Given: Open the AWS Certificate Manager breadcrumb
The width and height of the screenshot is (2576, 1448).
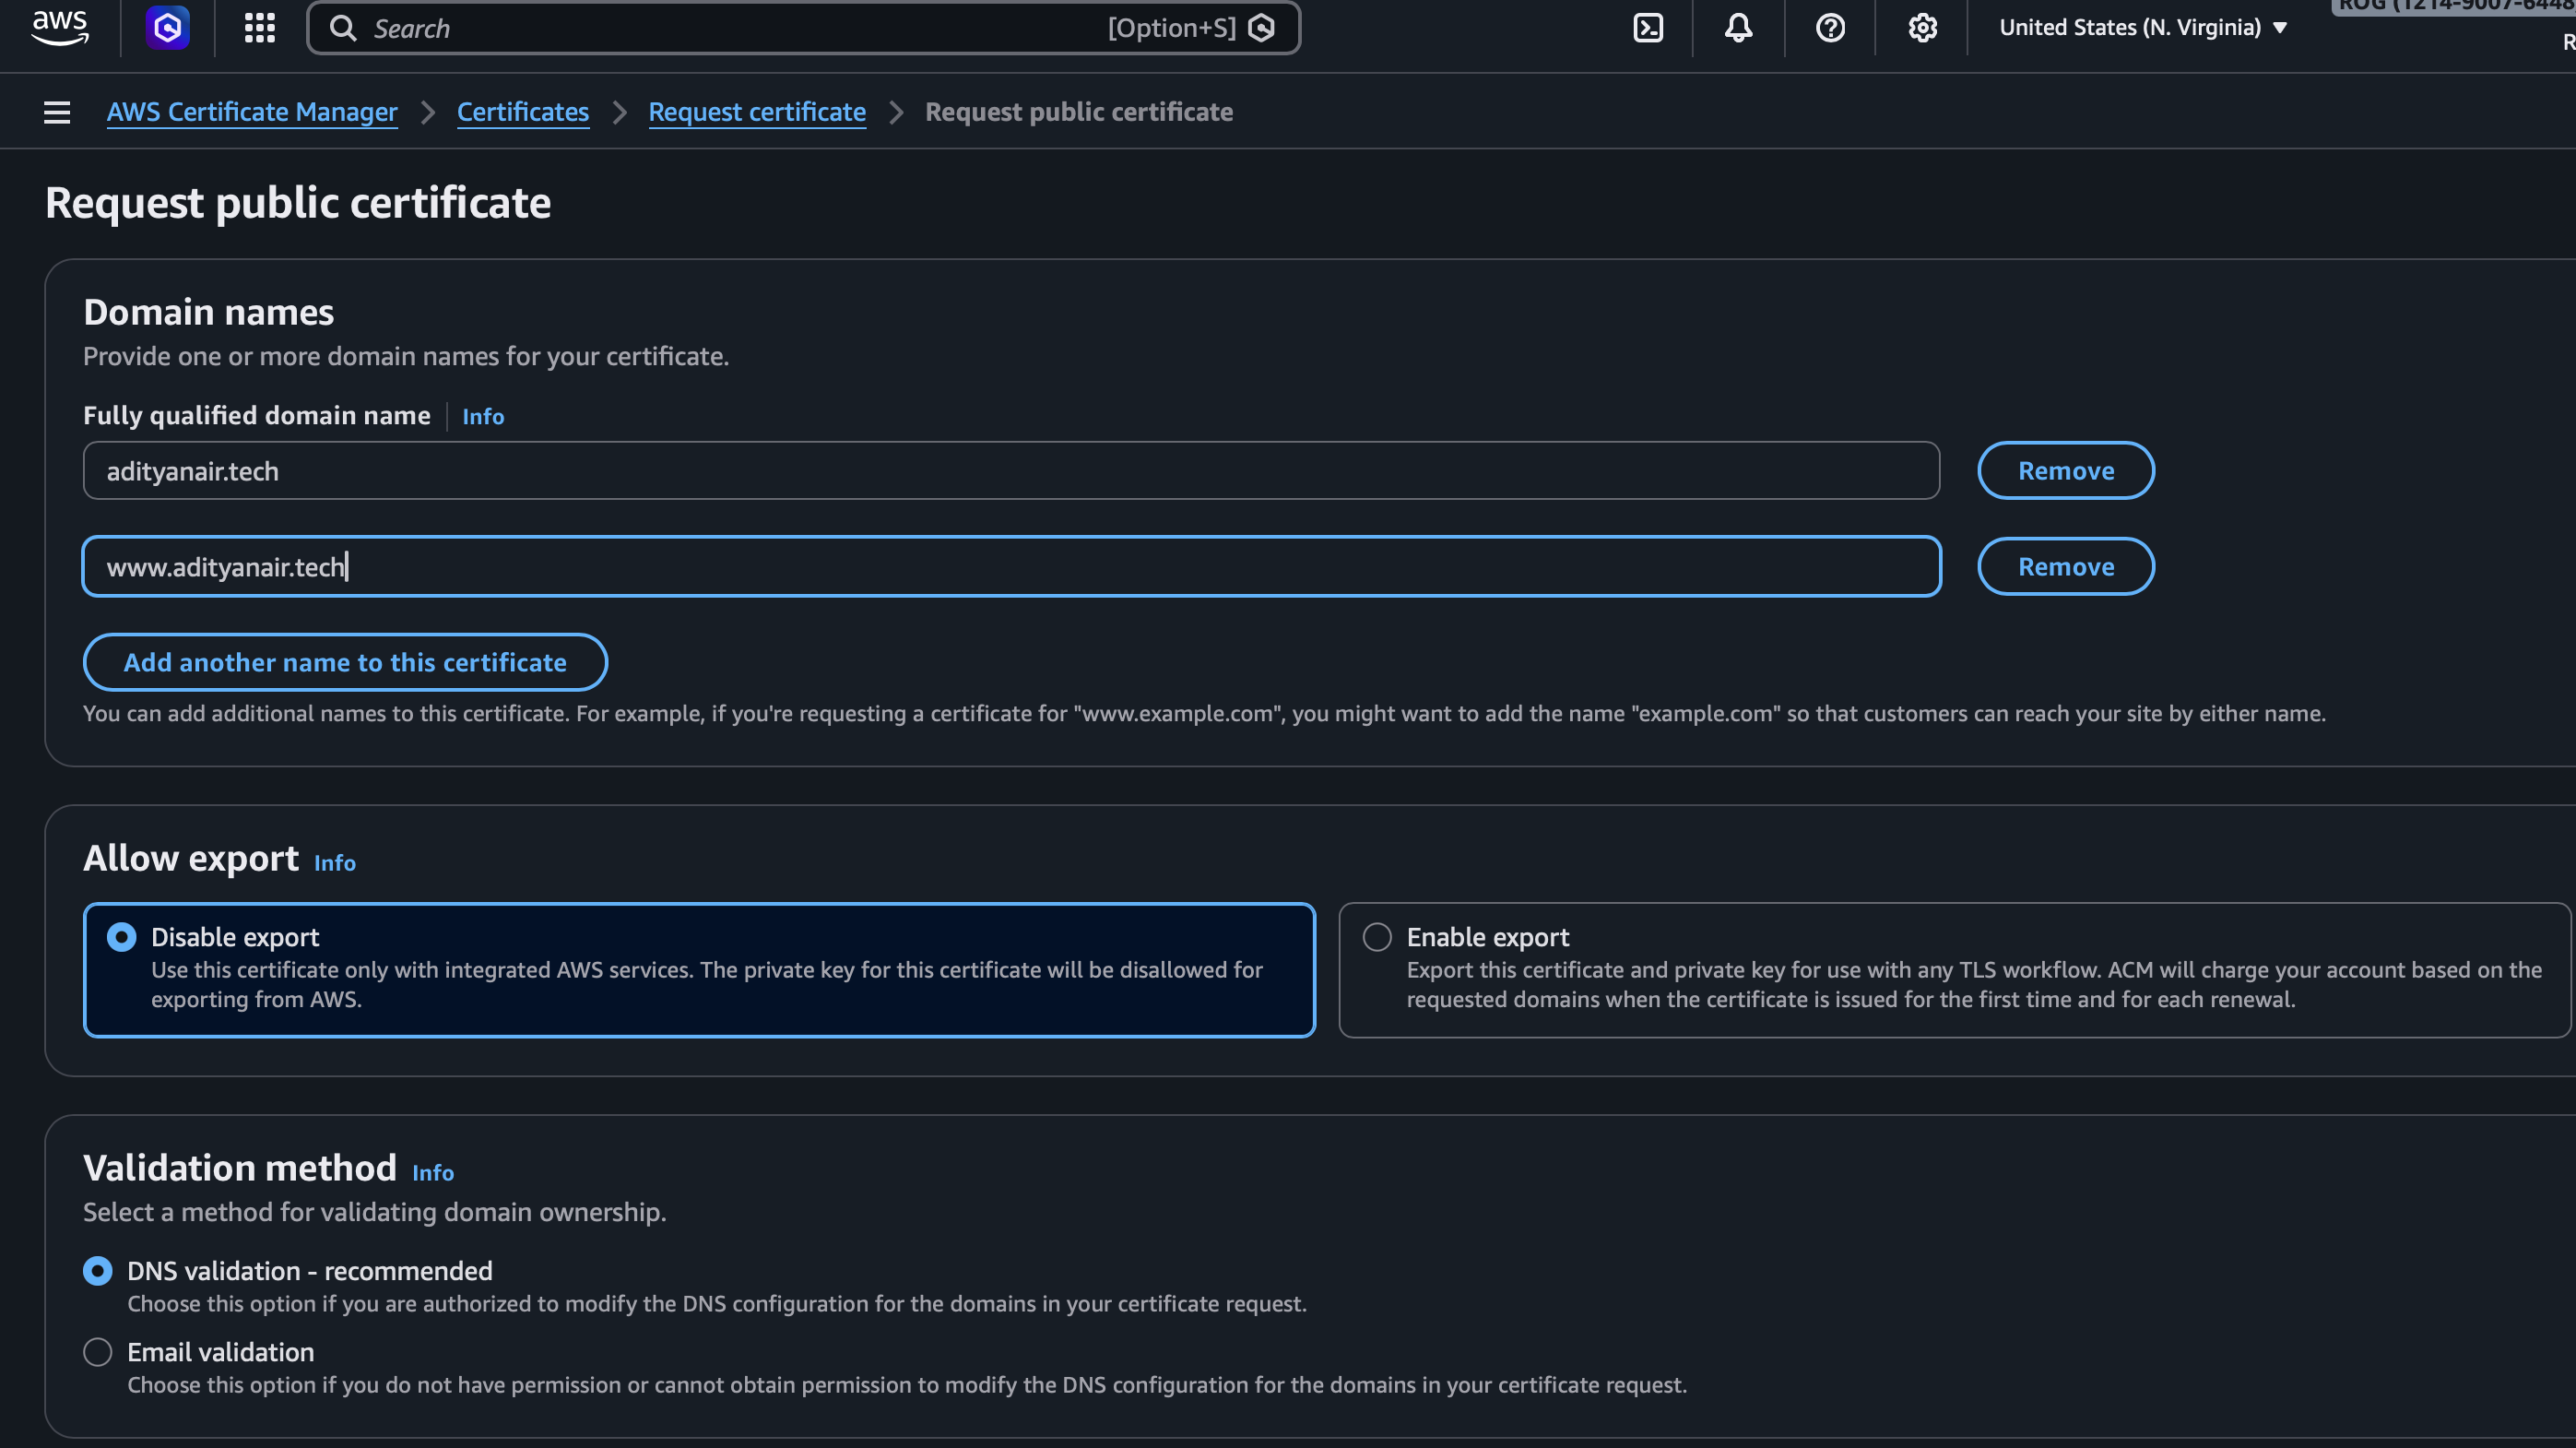Looking at the screenshot, I should [x=252, y=112].
